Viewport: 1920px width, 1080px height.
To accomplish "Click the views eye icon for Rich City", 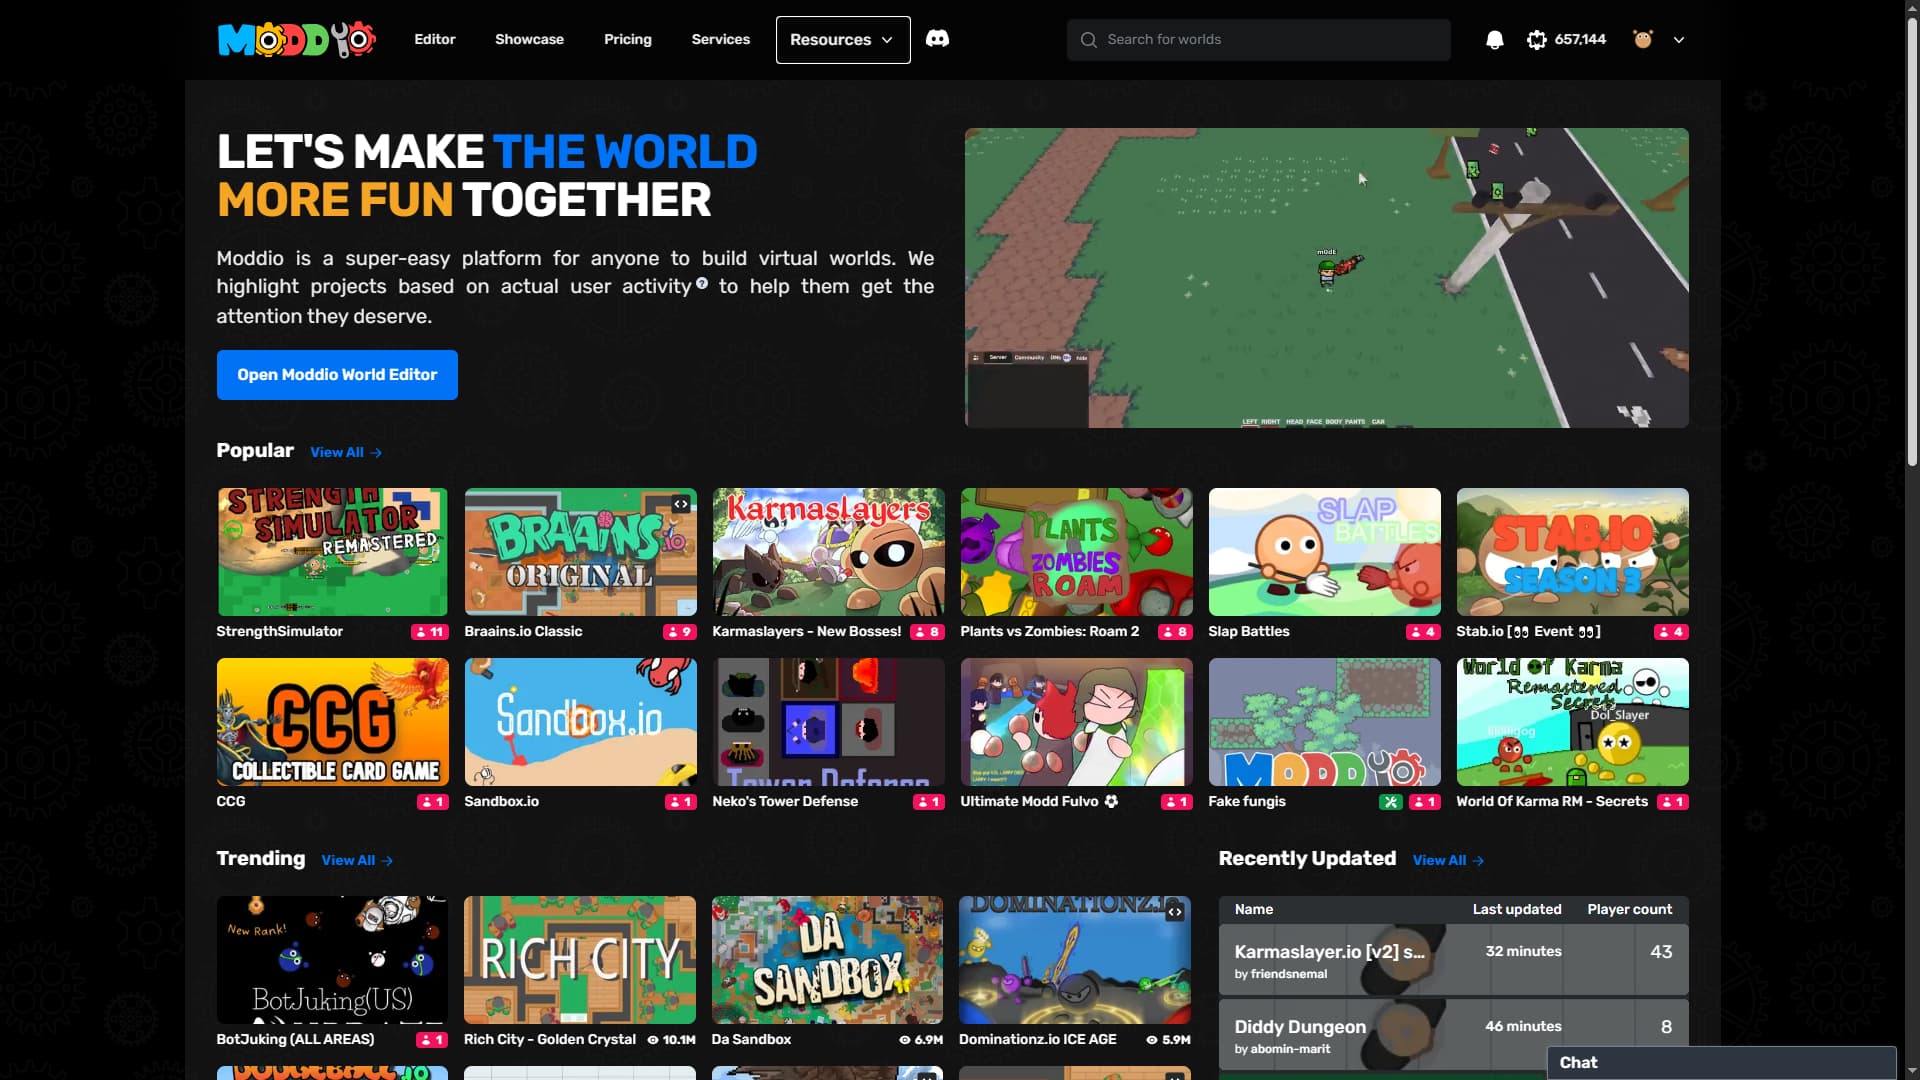I will (653, 1040).
